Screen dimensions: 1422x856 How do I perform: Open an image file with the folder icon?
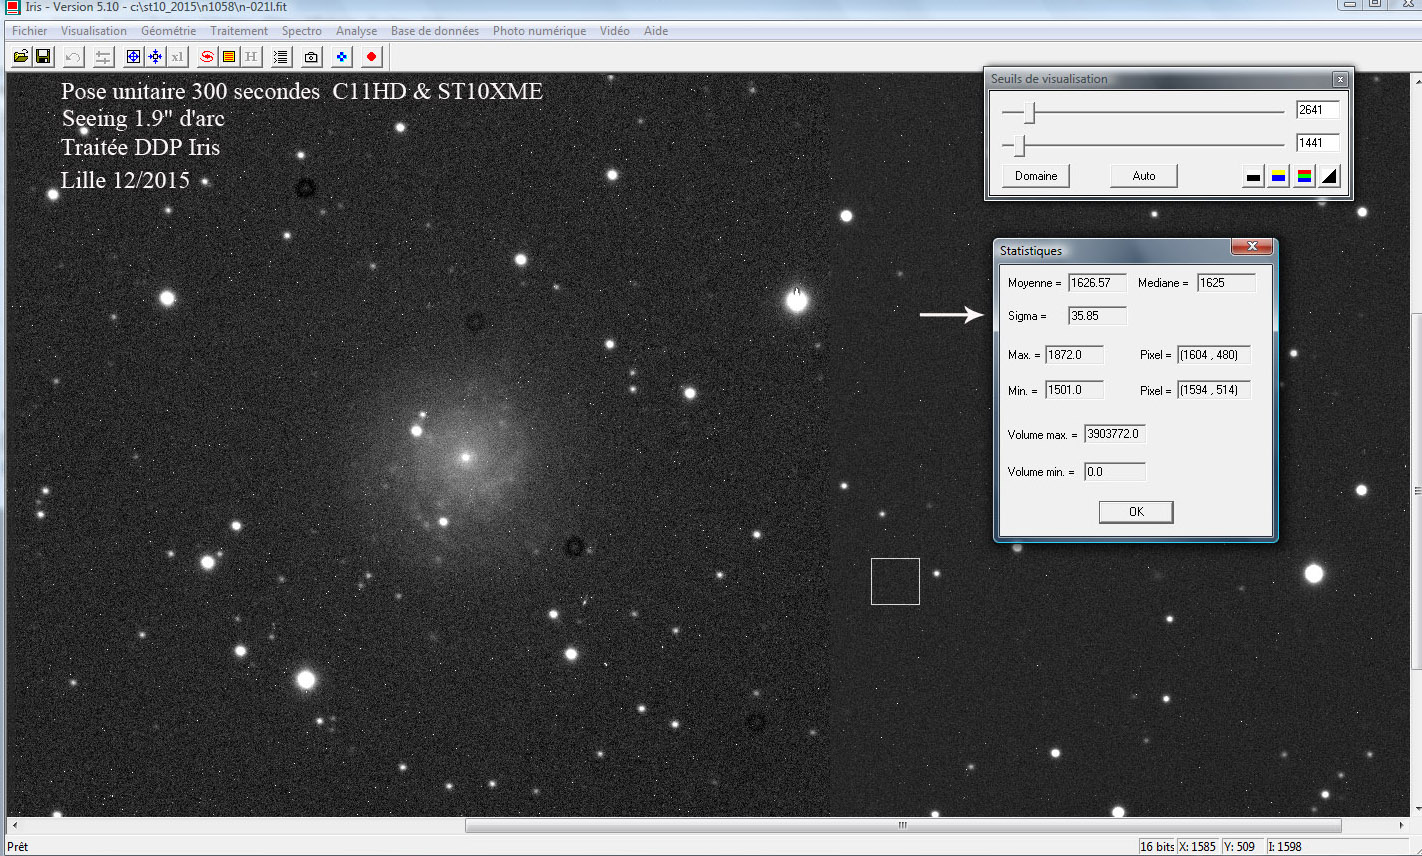coord(20,57)
